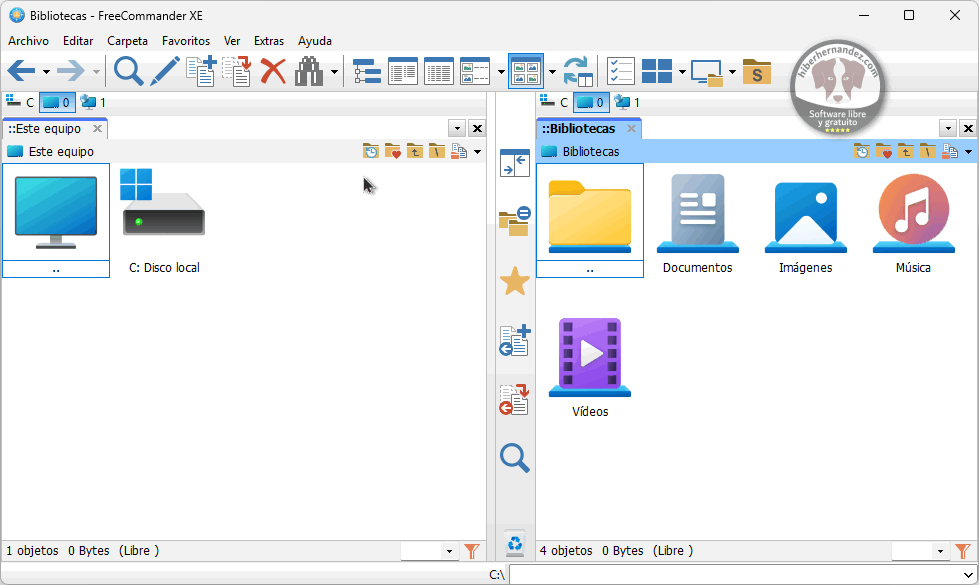The width and height of the screenshot is (979, 585).
Task: Click the recycle bin icon in middle bar
Action: click(x=514, y=544)
